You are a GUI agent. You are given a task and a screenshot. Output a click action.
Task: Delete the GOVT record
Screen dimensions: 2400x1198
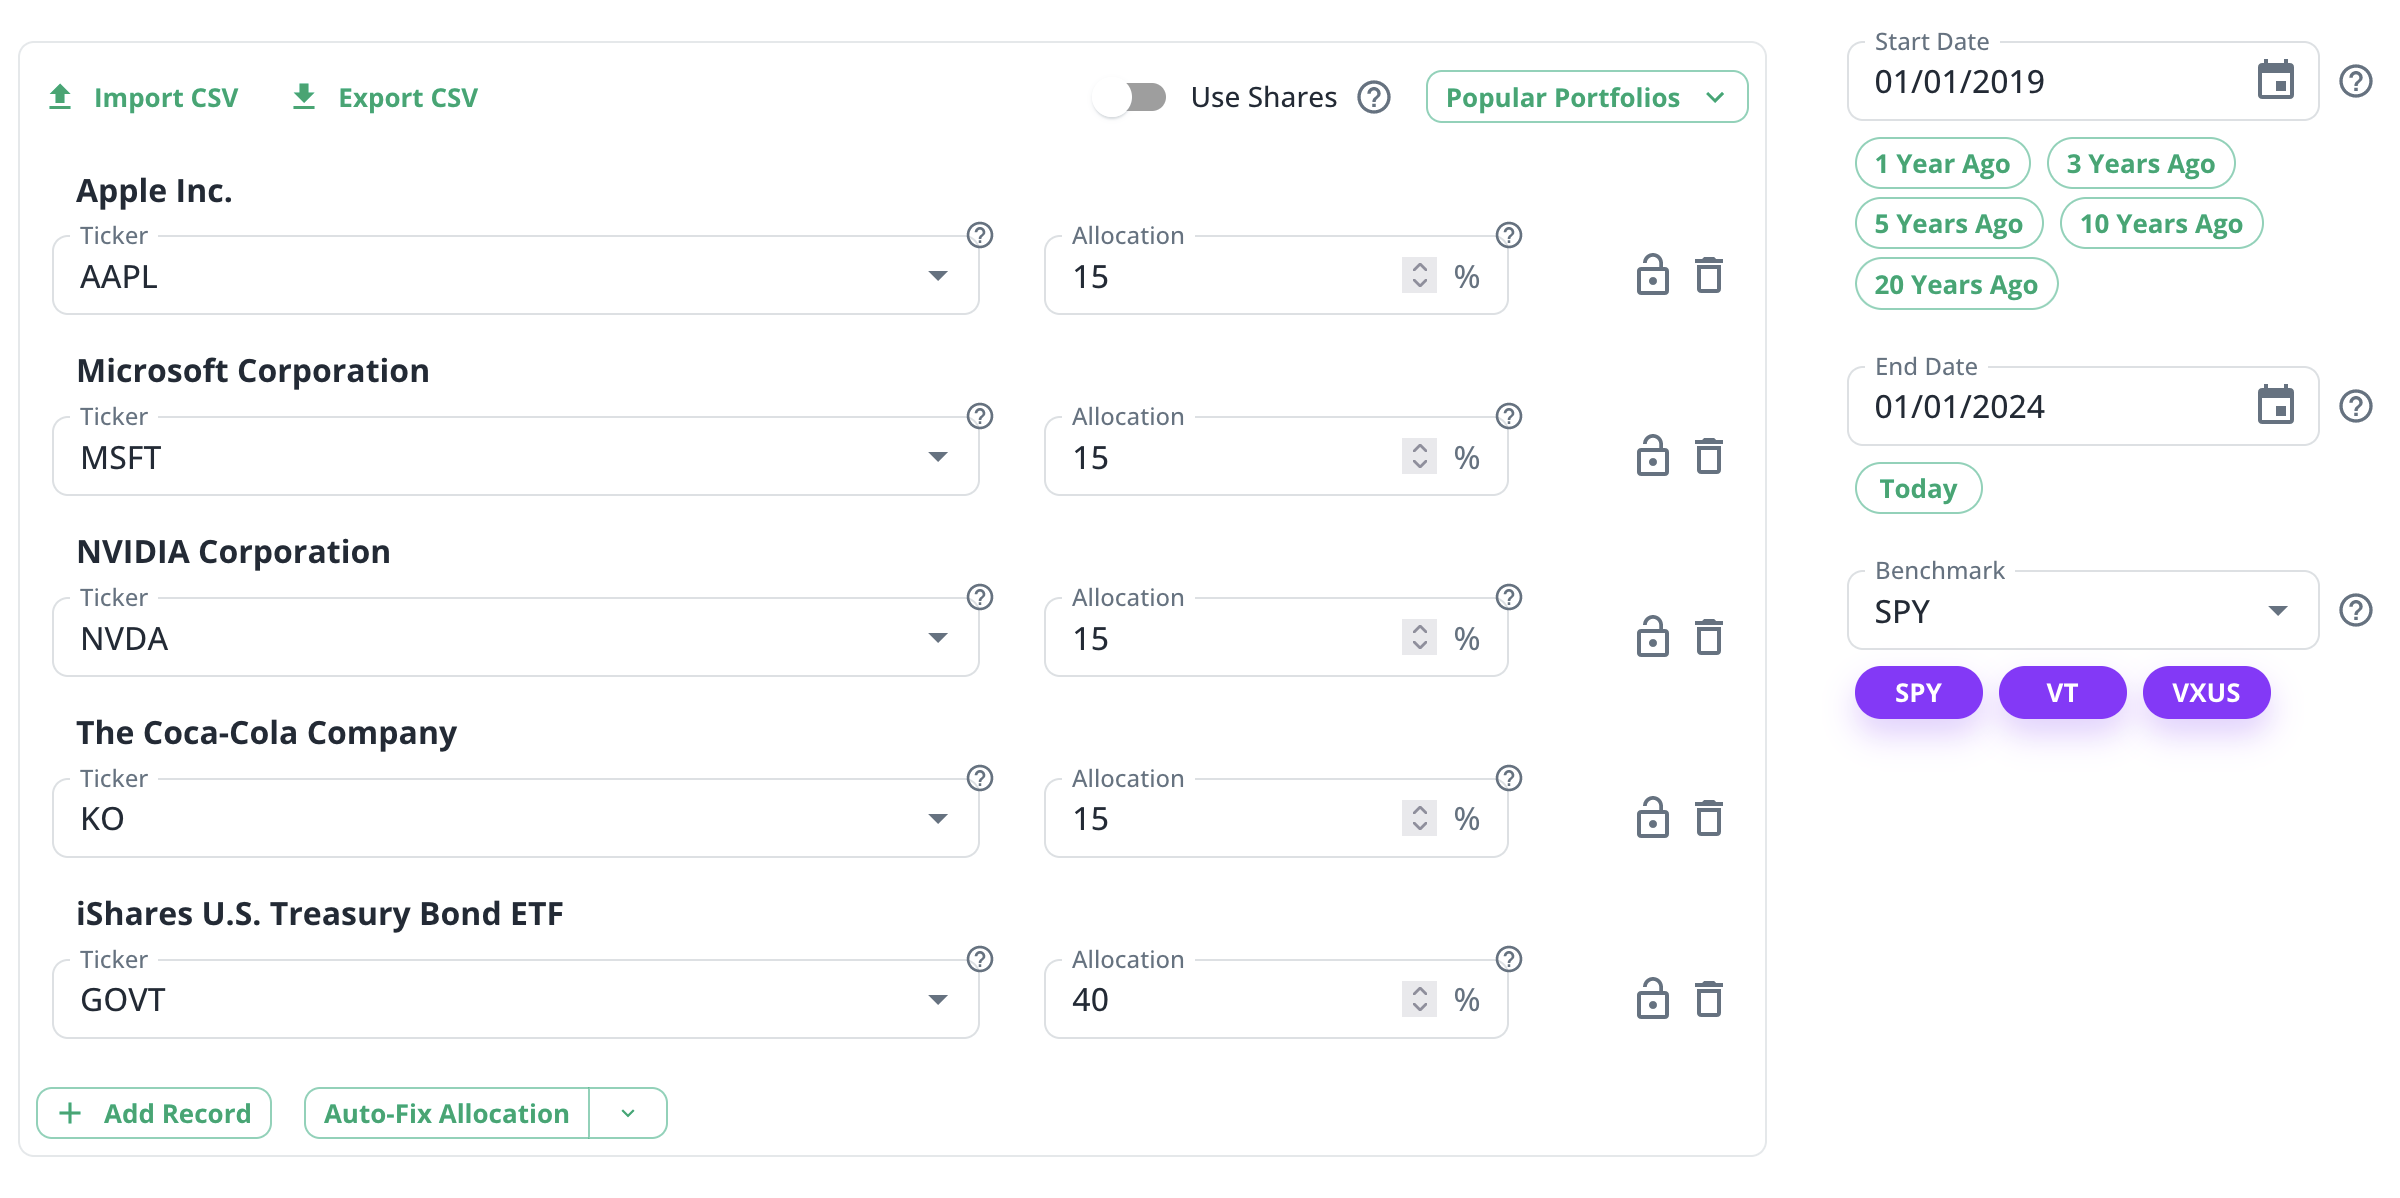(x=1709, y=999)
